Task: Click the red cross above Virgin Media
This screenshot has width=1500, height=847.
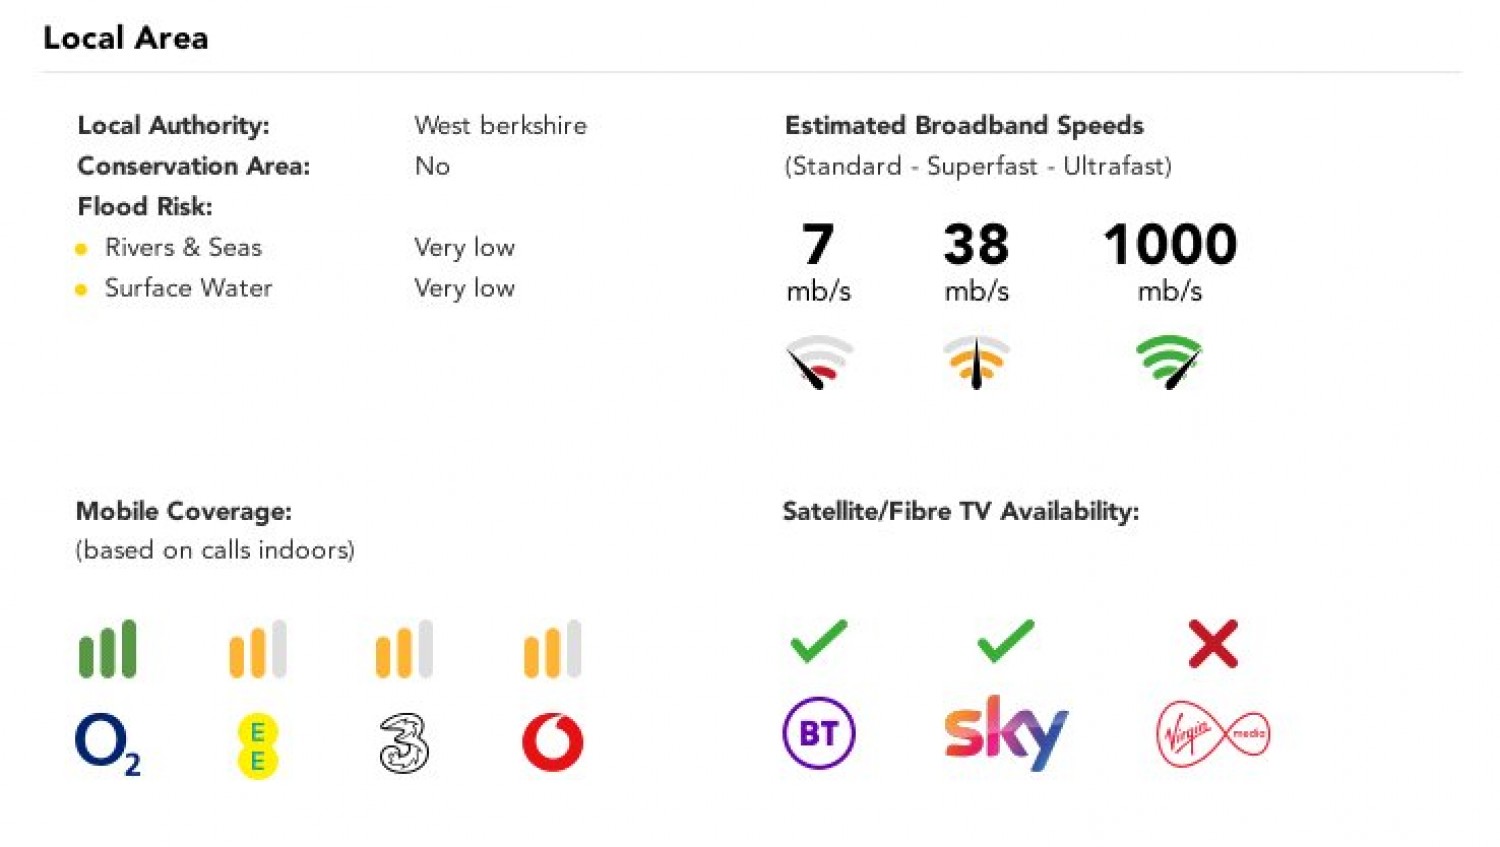Action: (1213, 643)
